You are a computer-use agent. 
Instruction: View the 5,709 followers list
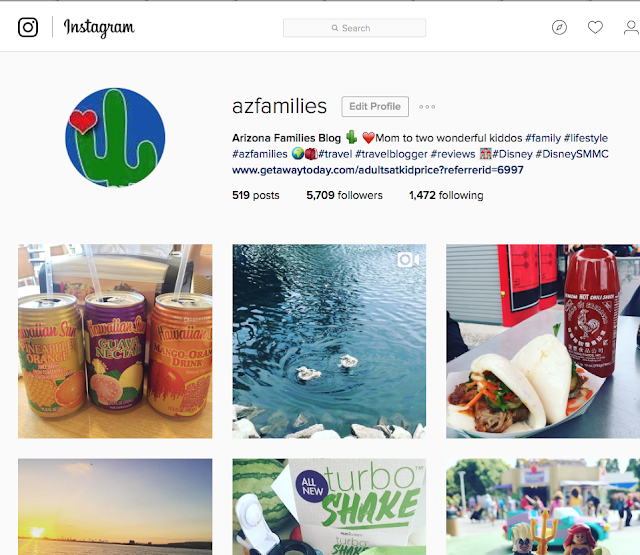344,195
